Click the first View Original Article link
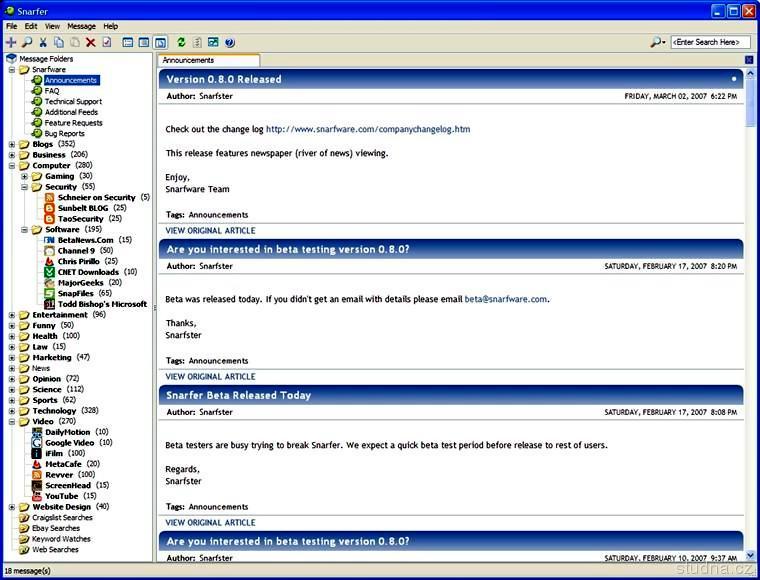This screenshot has width=760, height=580. tap(210, 231)
